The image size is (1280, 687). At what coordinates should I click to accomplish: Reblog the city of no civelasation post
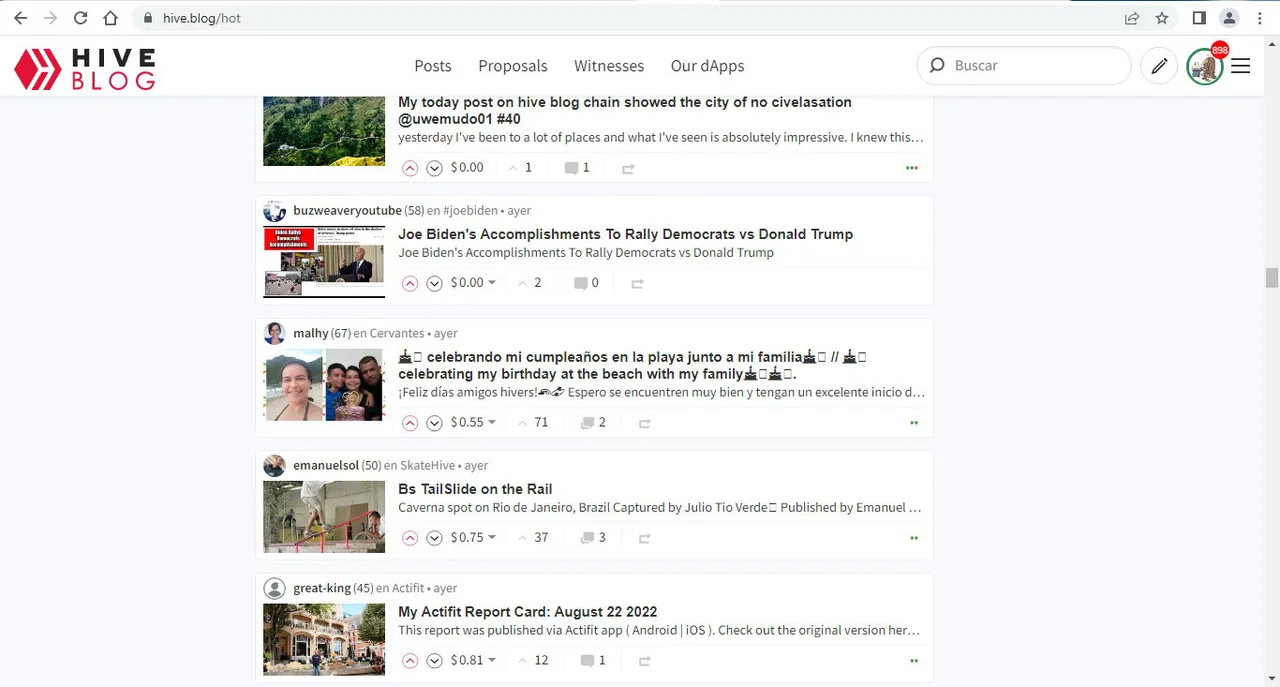(x=628, y=169)
